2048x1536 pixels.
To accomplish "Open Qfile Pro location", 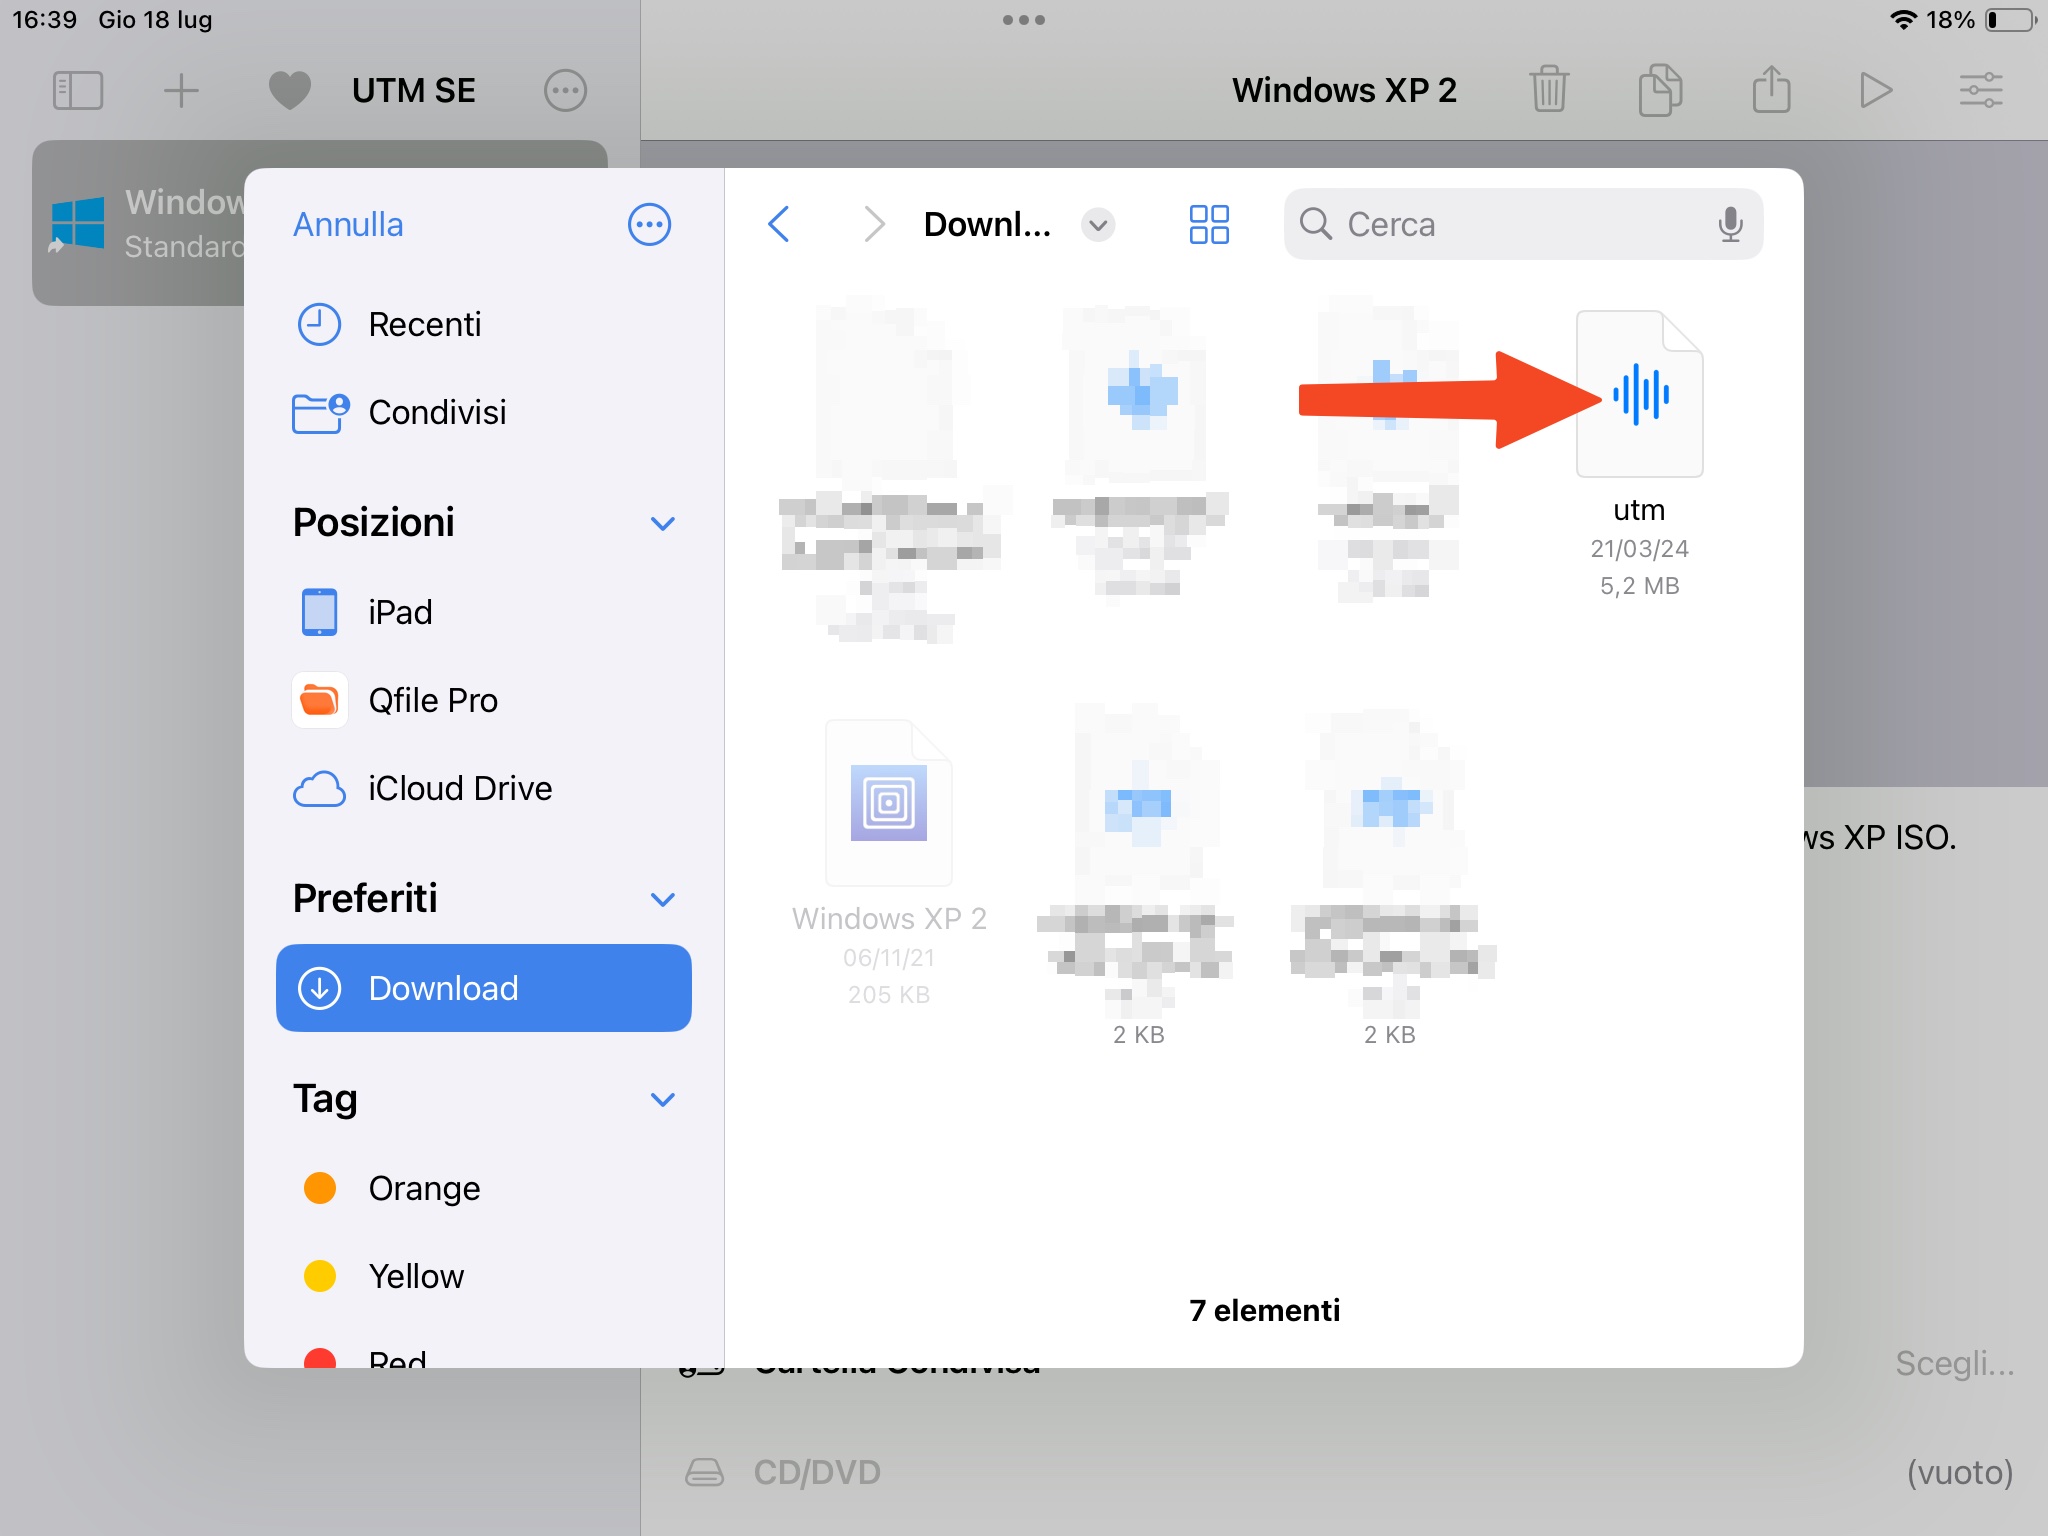I will [x=484, y=700].
